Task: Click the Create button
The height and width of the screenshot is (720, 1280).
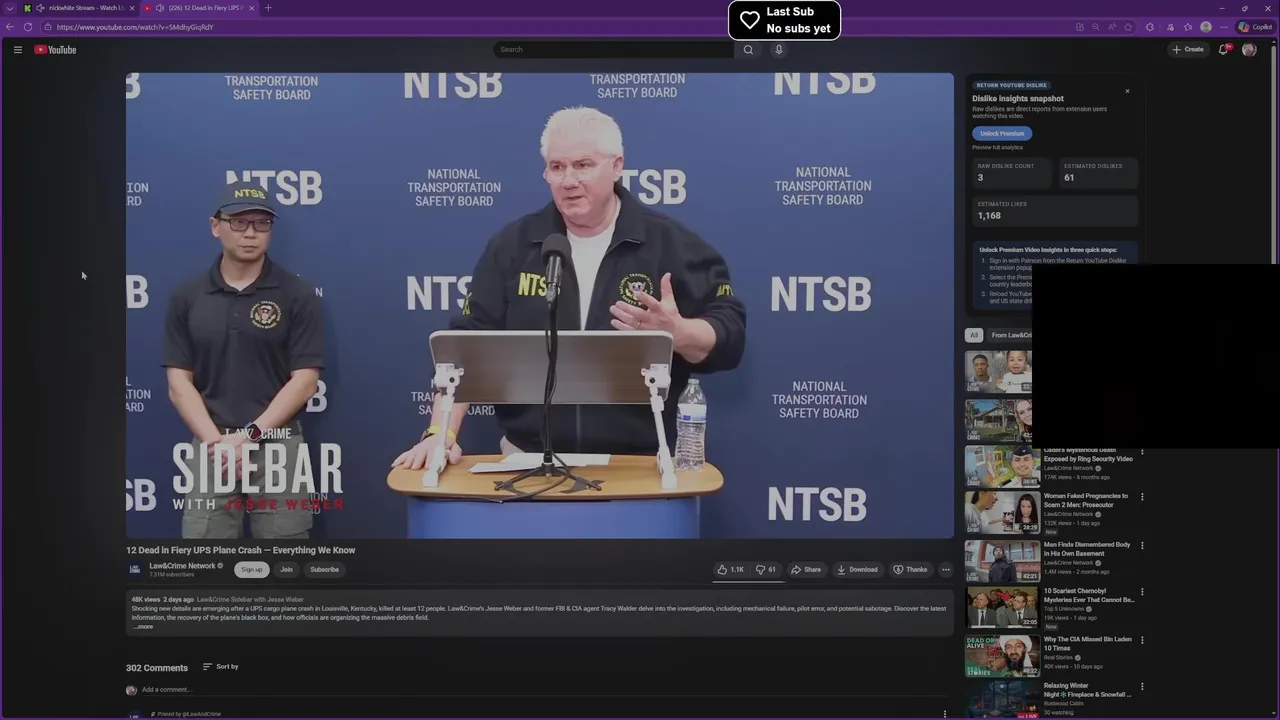Action: coord(1188,49)
